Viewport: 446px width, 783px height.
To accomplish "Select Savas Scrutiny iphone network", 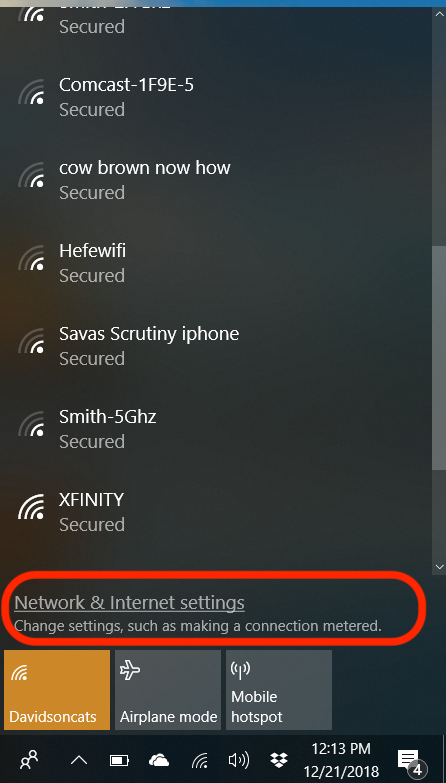I will [216, 346].
